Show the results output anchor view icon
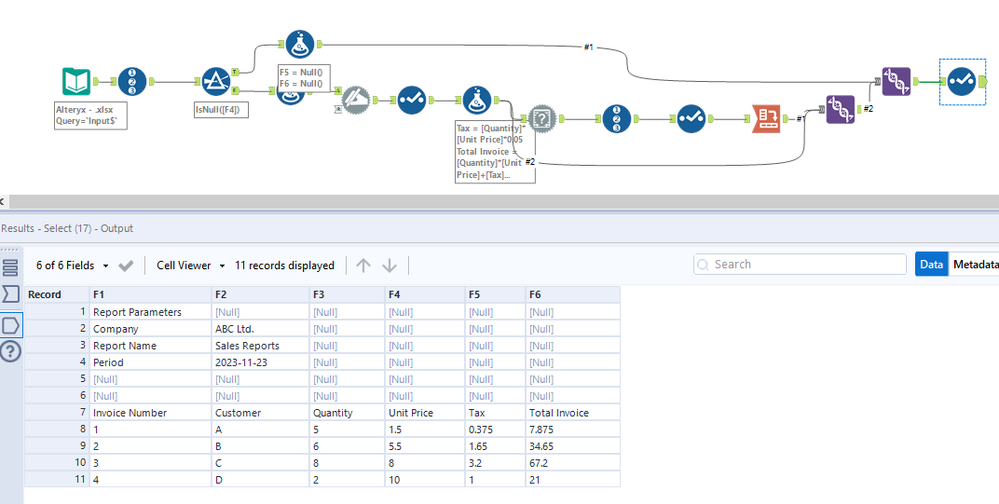The width and height of the screenshot is (999, 504). [11, 326]
